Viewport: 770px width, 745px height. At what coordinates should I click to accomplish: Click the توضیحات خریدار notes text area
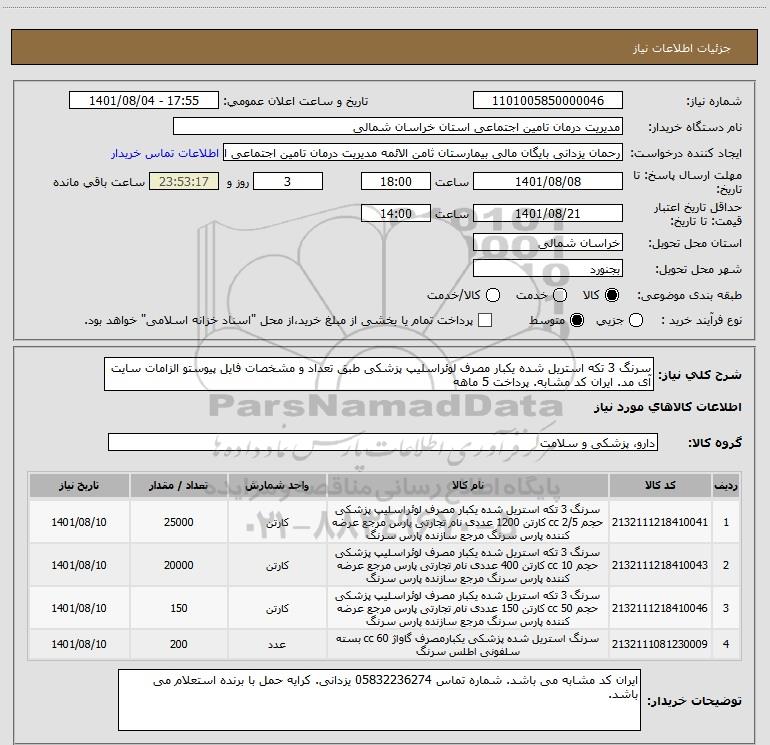[x=379, y=700]
